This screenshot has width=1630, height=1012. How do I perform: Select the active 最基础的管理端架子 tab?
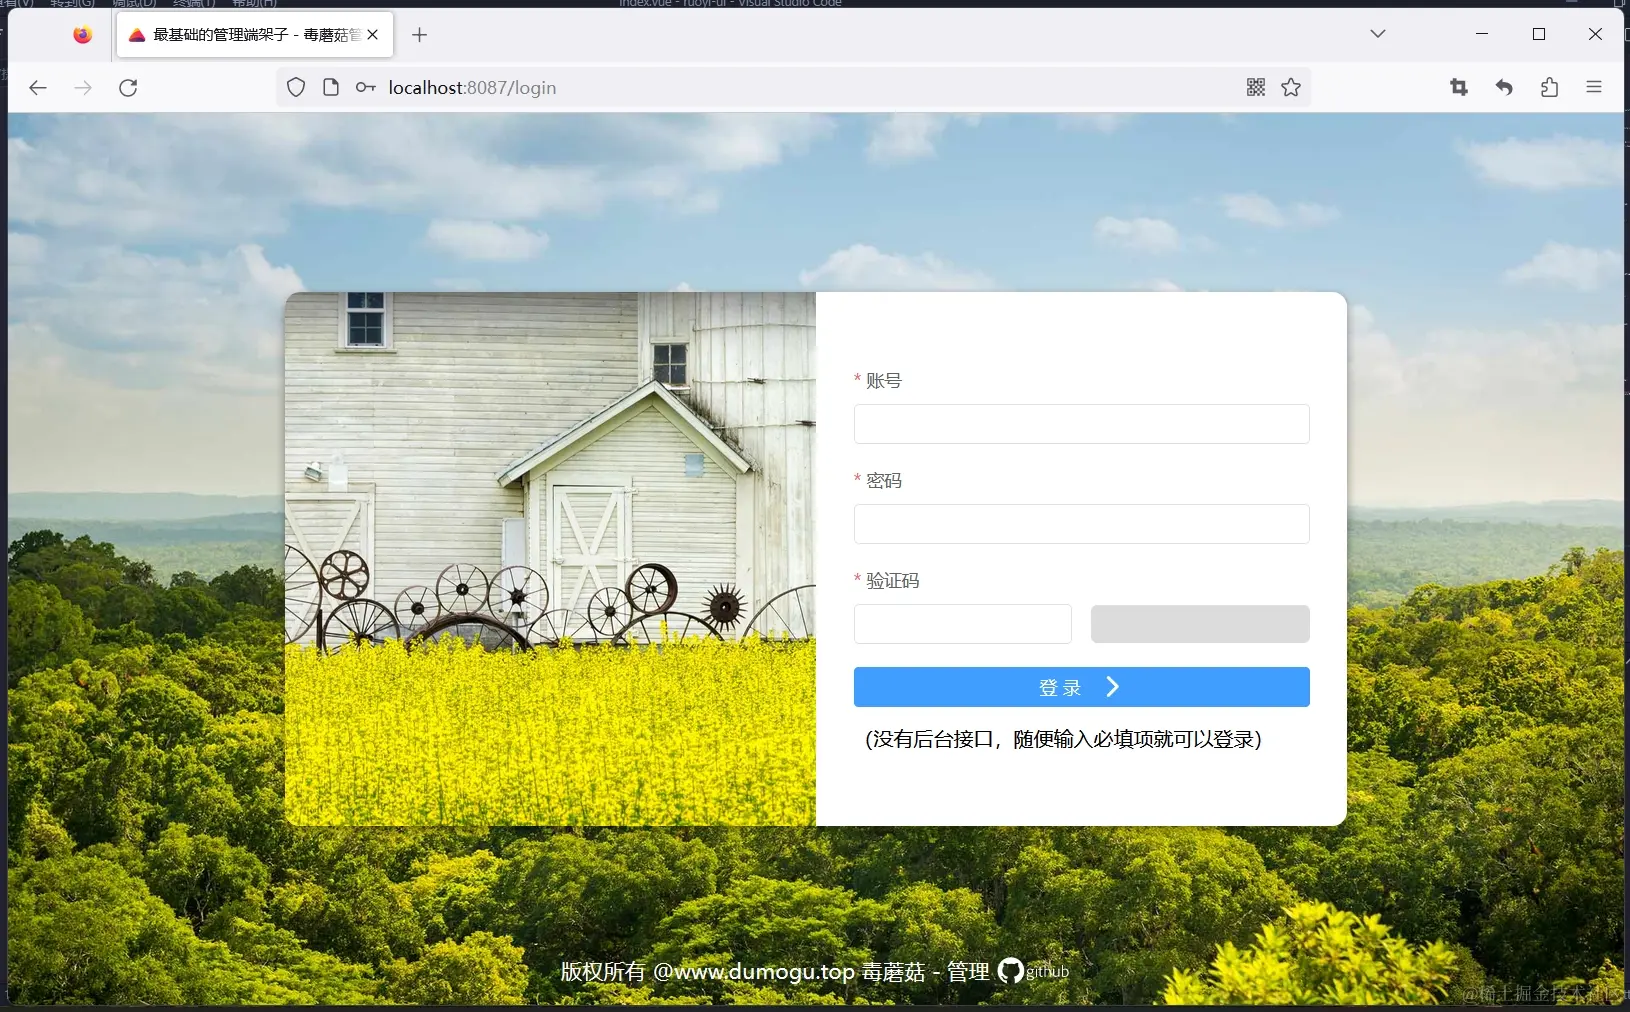[255, 35]
